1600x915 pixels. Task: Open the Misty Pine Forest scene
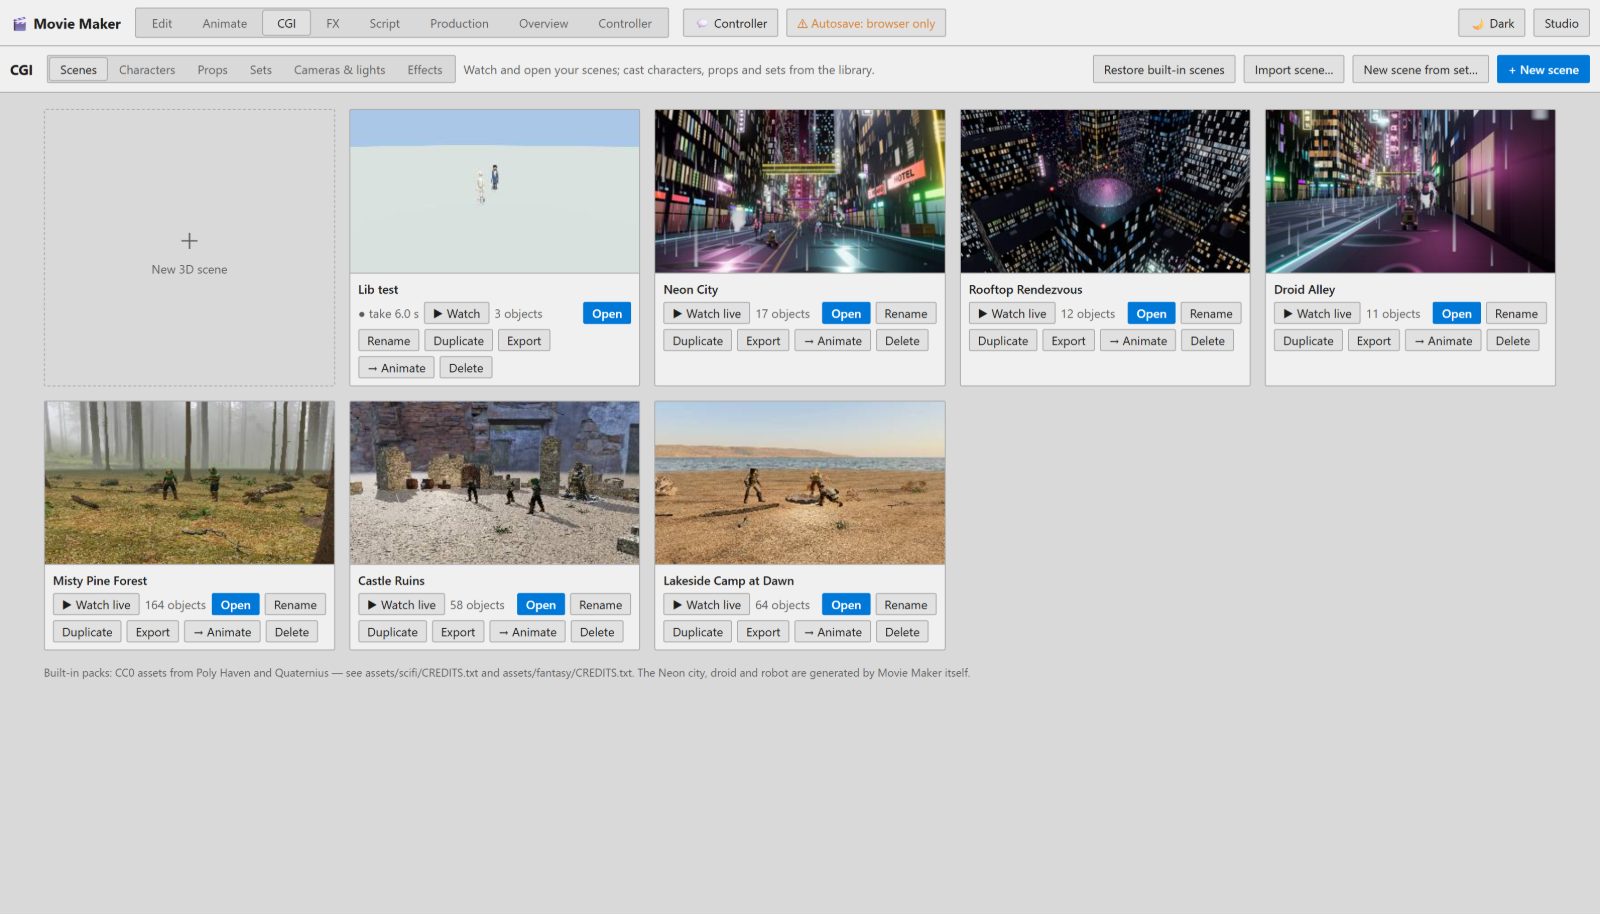pos(236,605)
